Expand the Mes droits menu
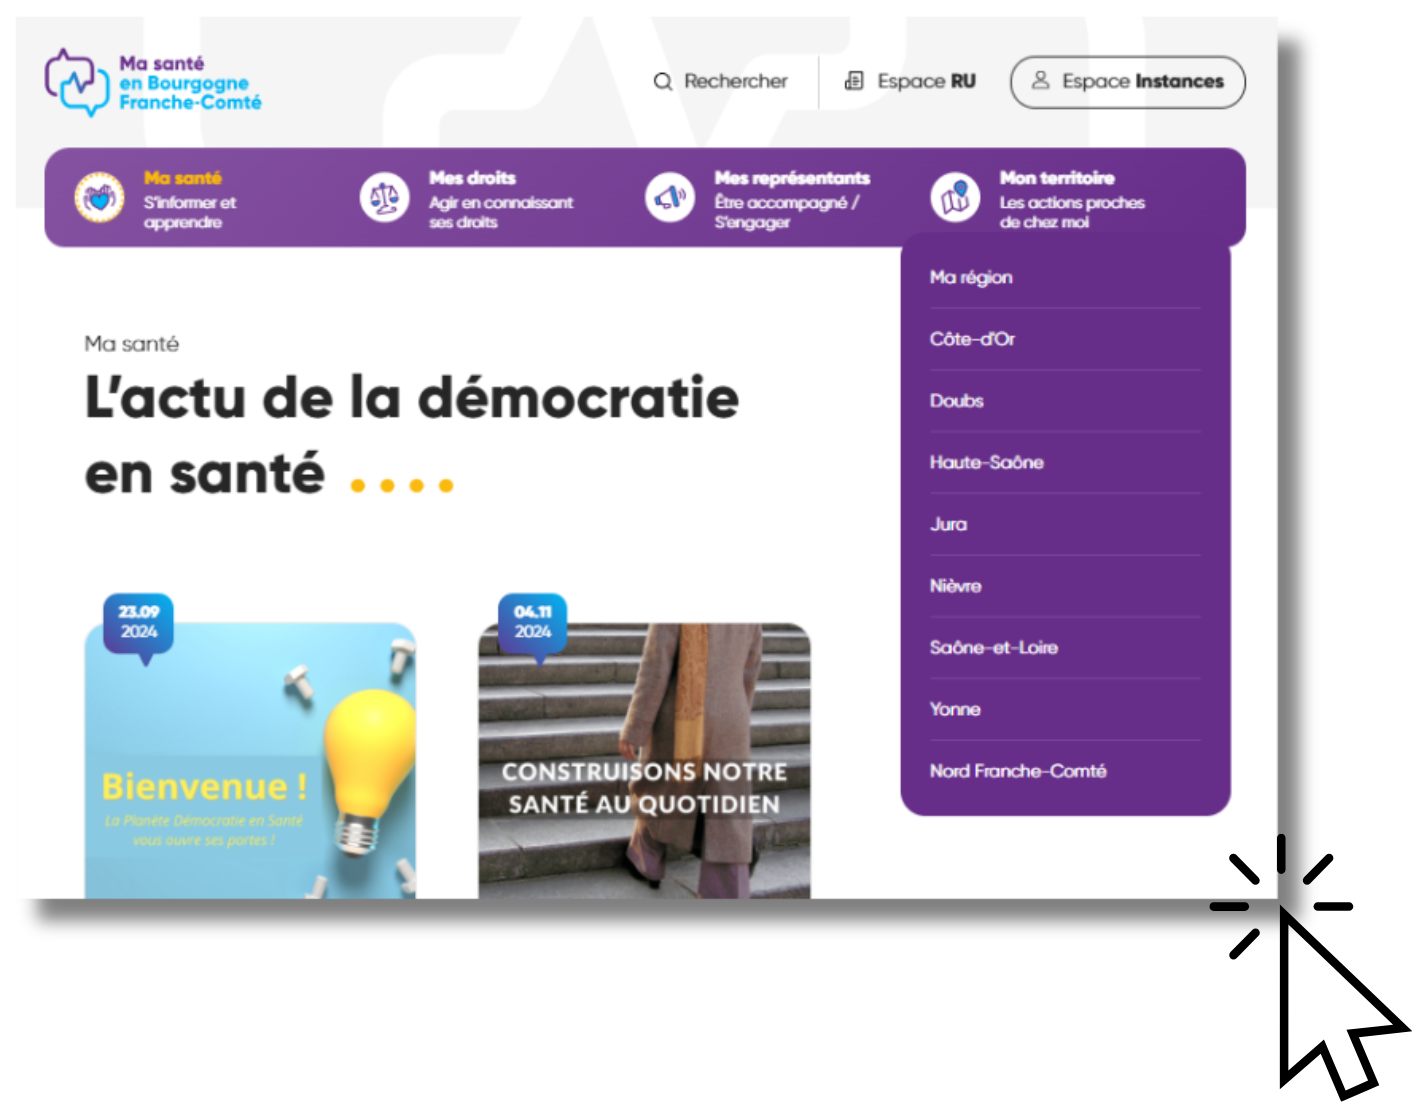 [500, 199]
